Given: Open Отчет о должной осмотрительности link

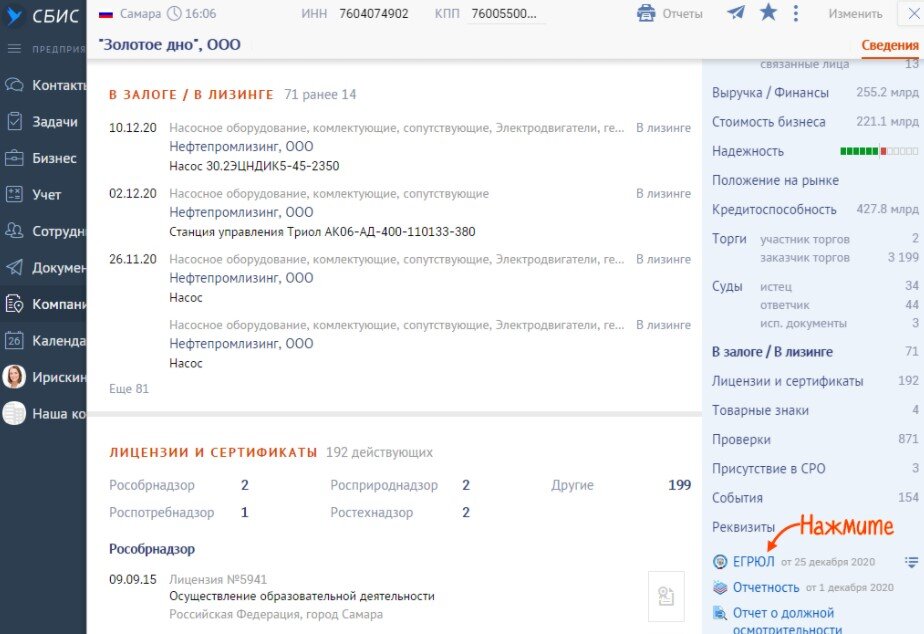Looking at the screenshot, I should click(787, 620).
